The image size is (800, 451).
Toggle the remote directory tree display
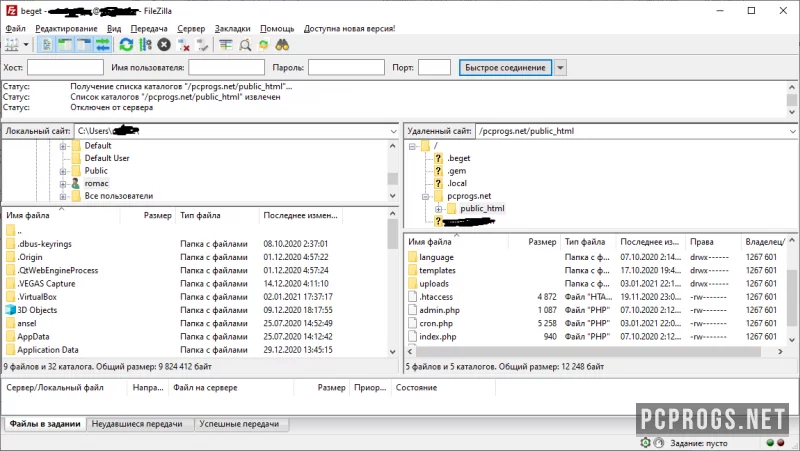pos(84,45)
